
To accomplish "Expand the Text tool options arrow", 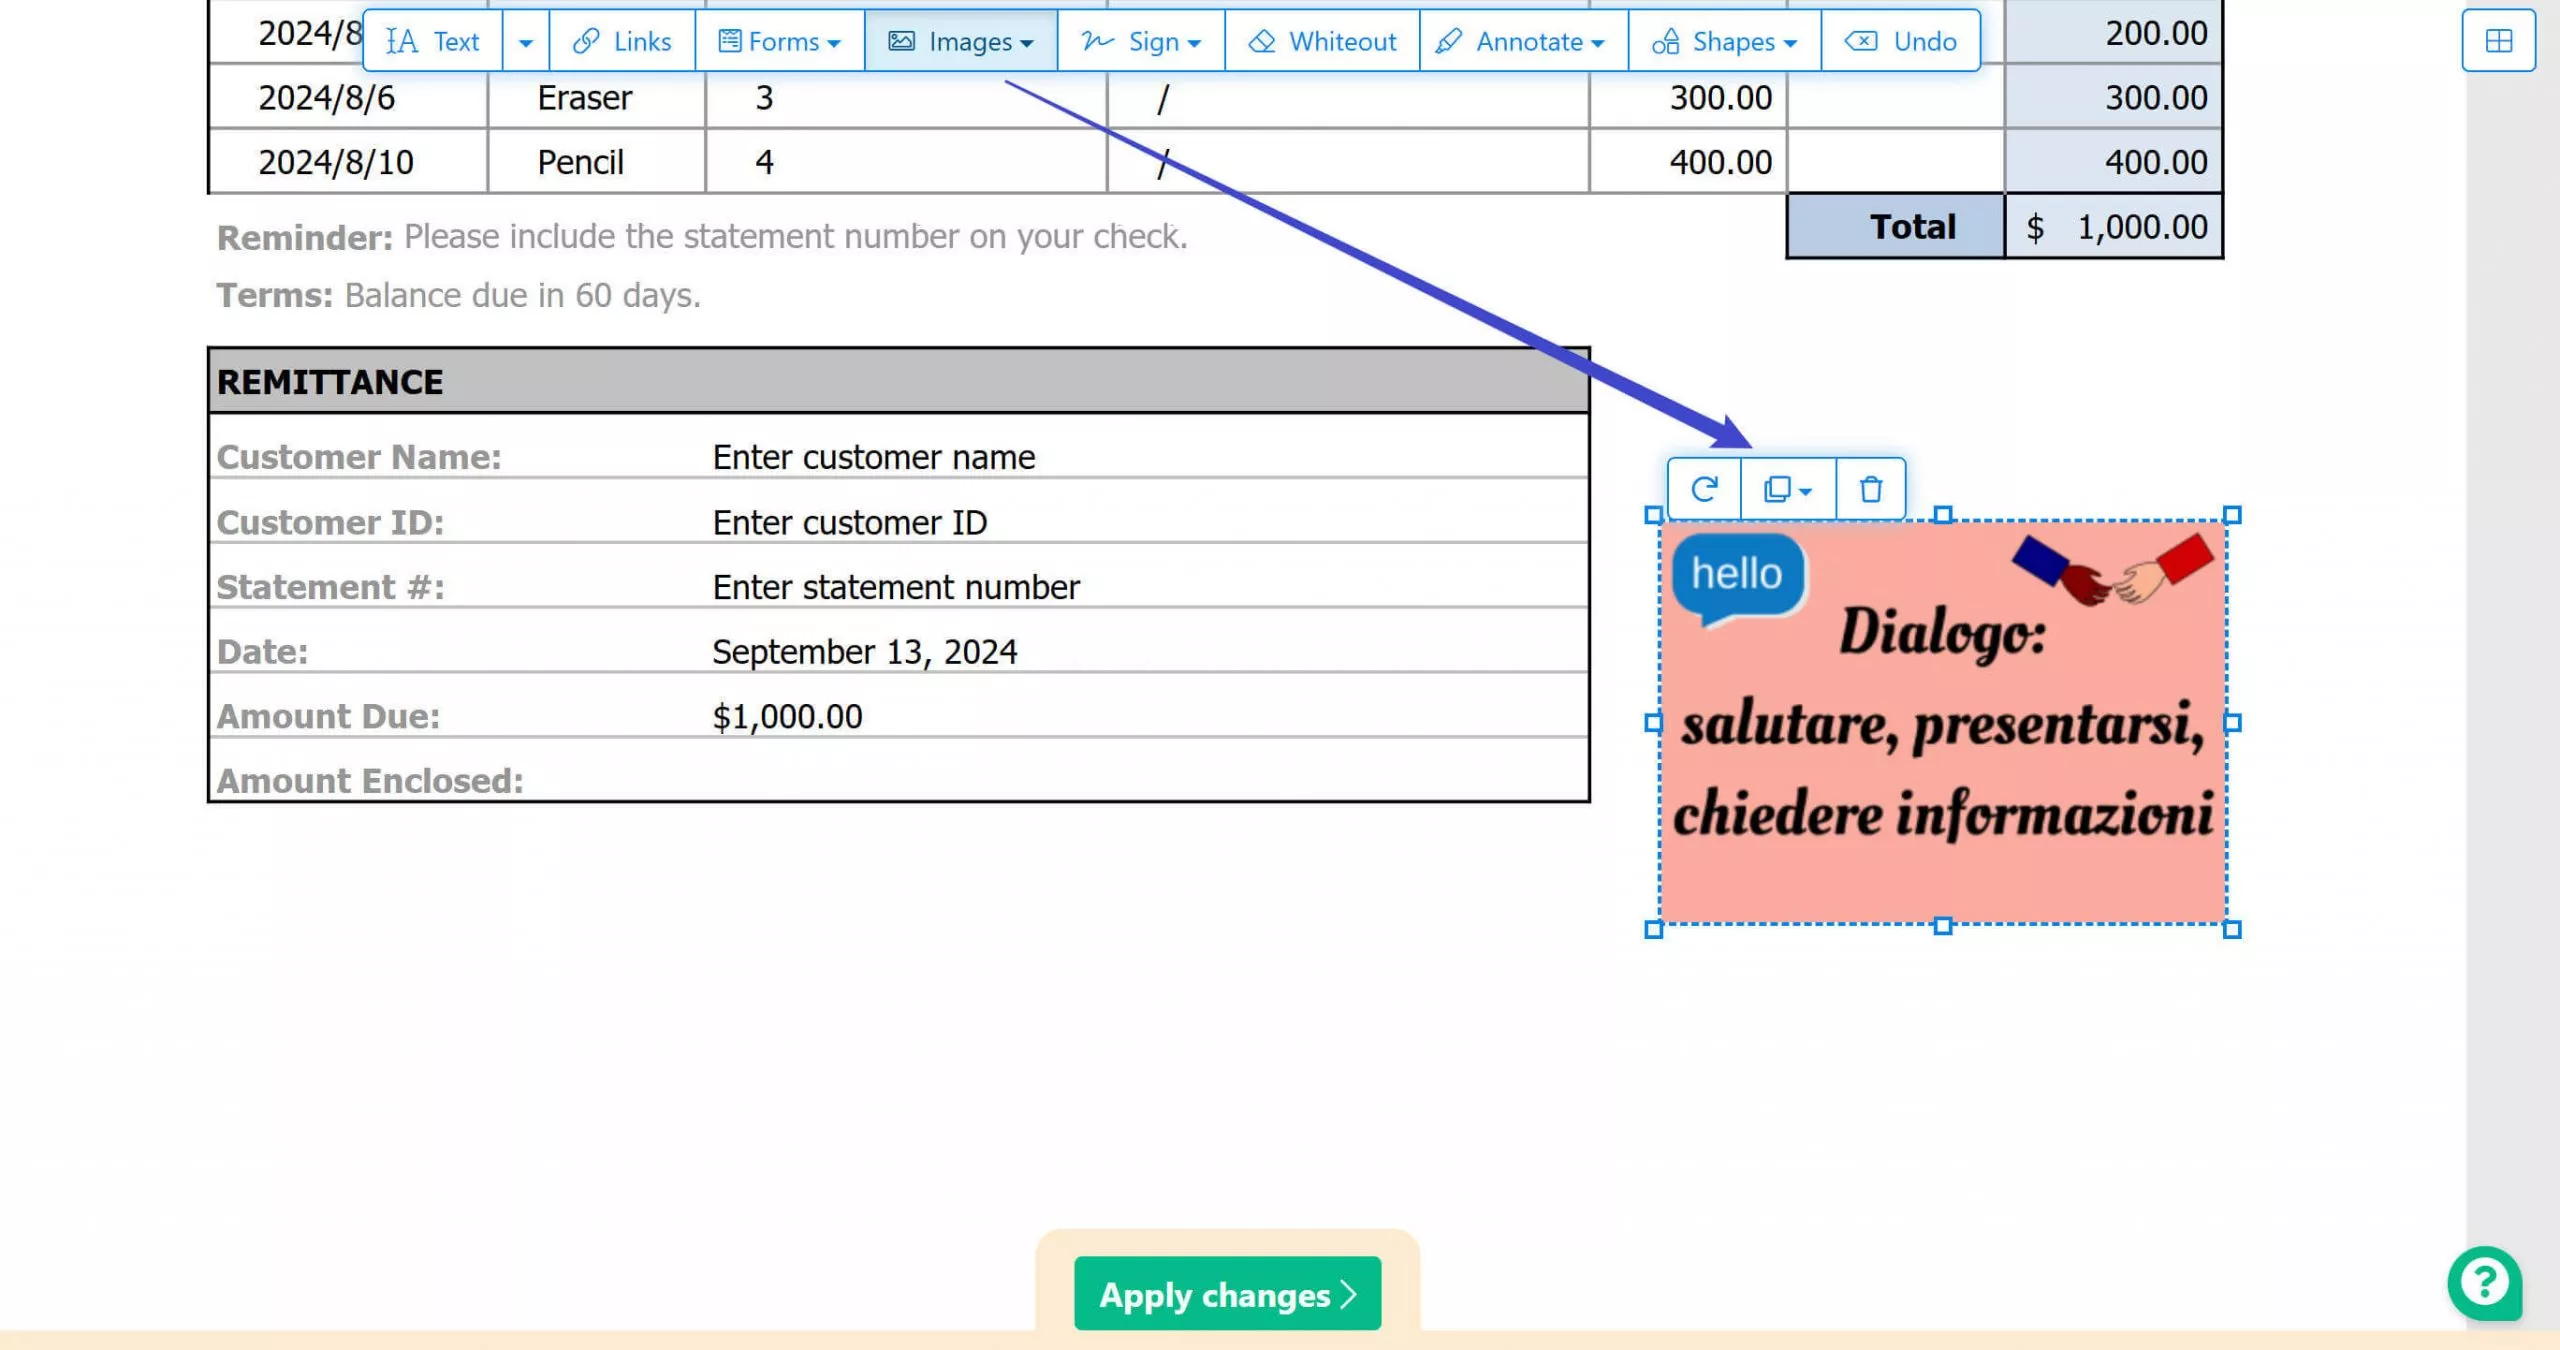I will pos(526,42).
